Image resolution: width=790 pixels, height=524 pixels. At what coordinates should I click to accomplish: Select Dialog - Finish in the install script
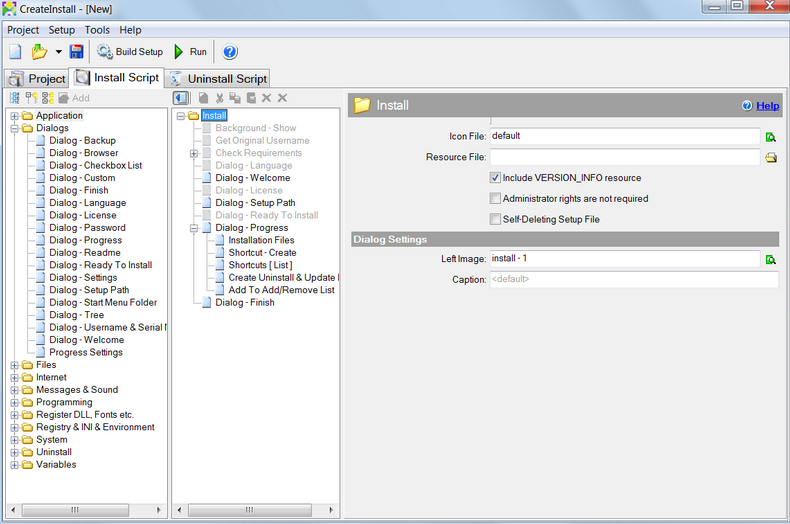coord(245,302)
